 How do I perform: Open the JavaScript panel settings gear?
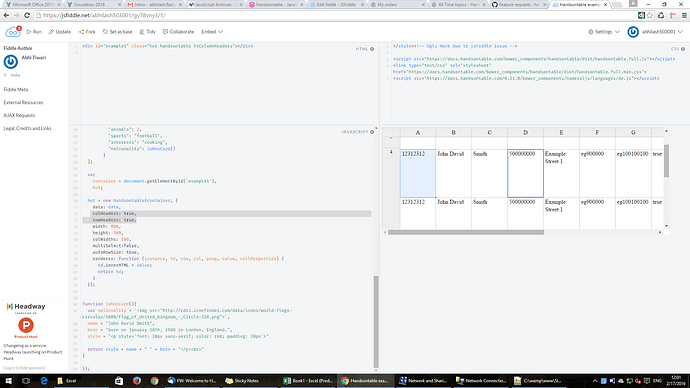click(372, 132)
